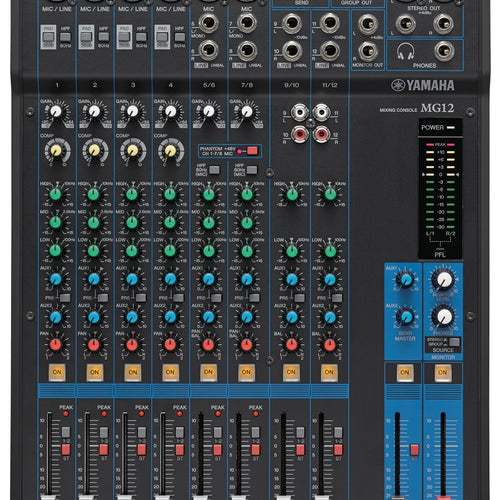This screenshot has width=500, height=500.
Task: Click the channel 6 R line jack
Action: point(208,50)
